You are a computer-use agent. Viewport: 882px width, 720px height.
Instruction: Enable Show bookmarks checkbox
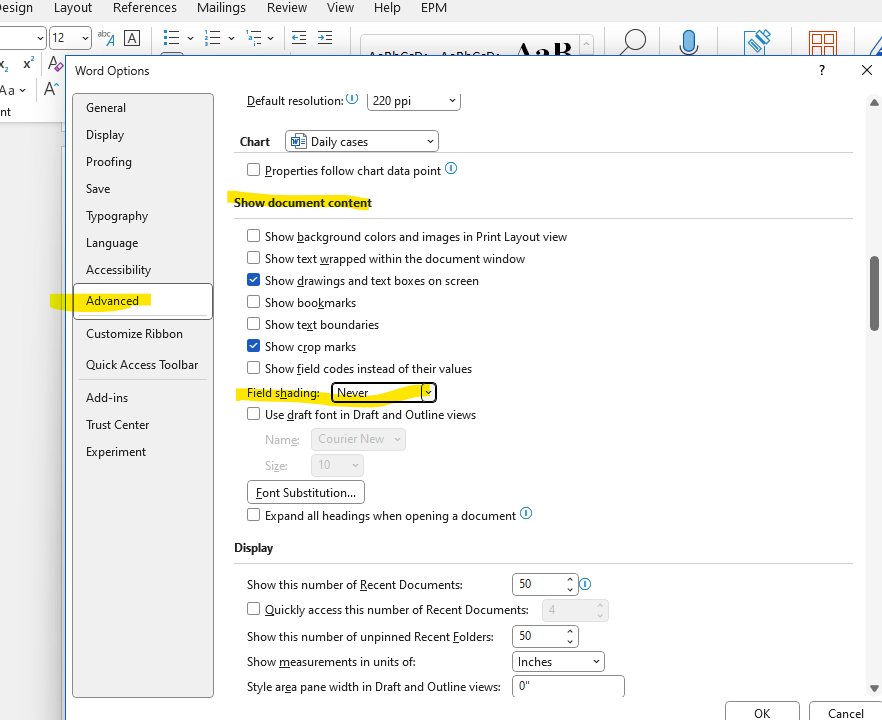tap(254, 302)
